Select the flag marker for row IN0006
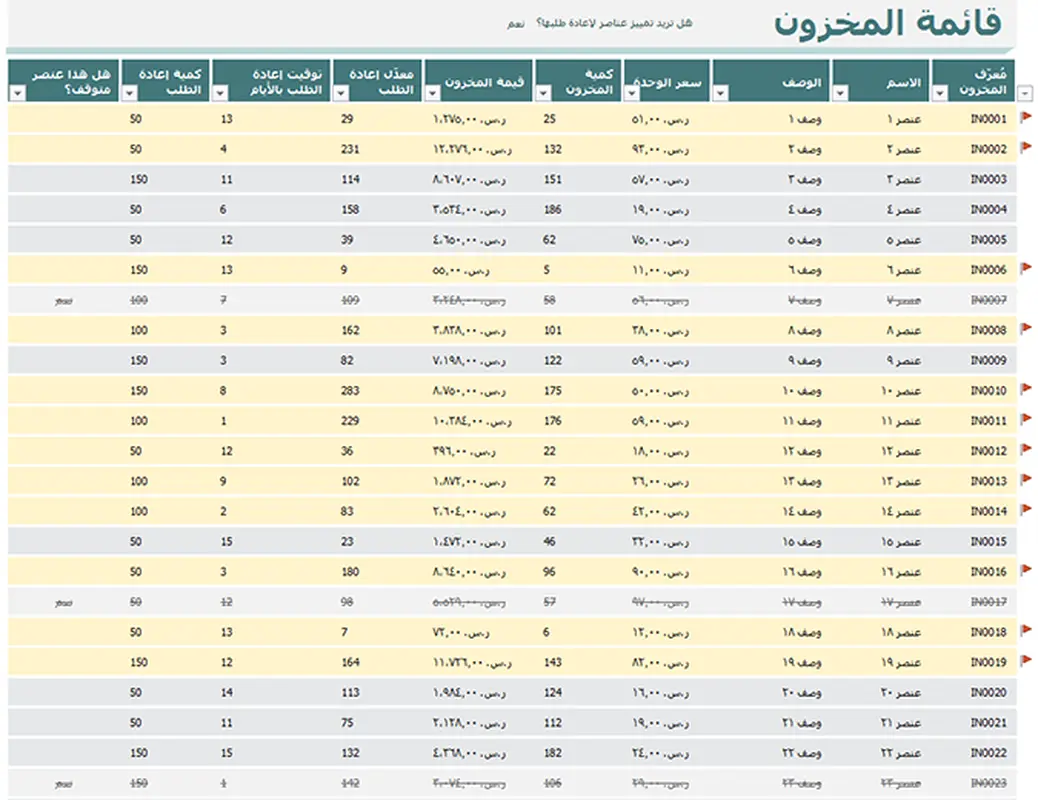1038x800 pixels. (x=1025, y=268)
